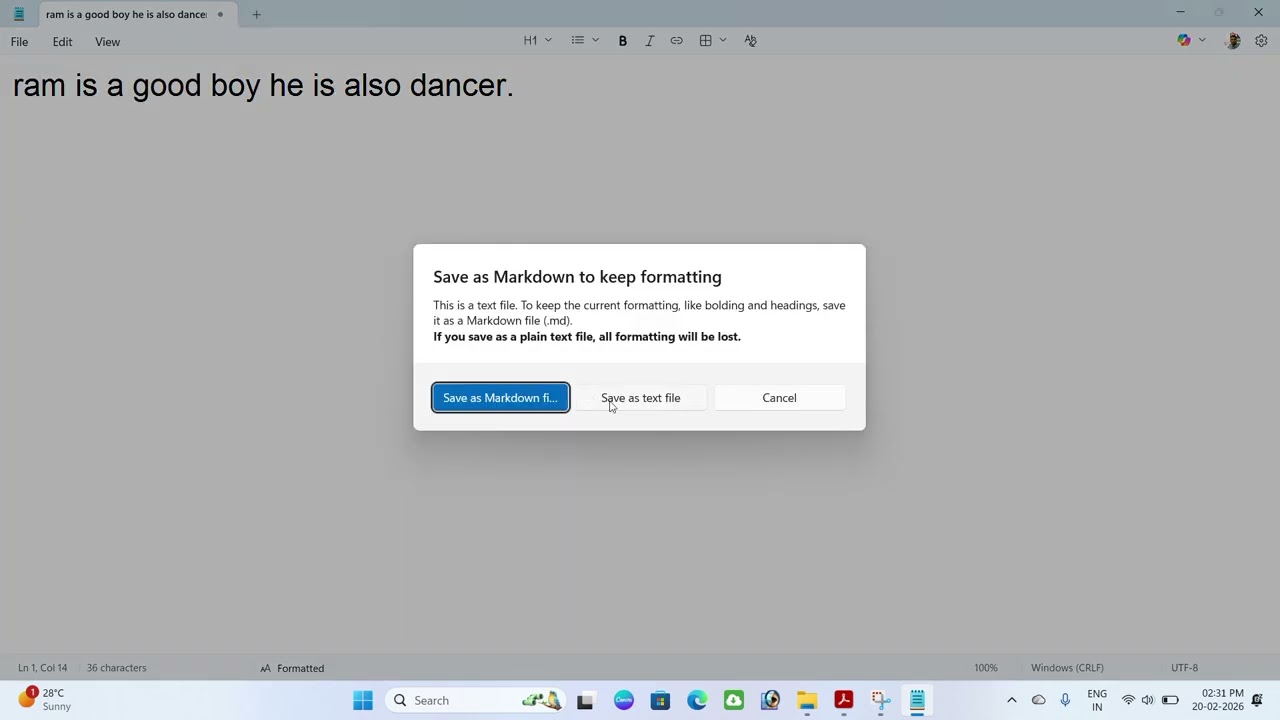
Task: Expand the list style dropdown arrow
Action: point(595,41)
